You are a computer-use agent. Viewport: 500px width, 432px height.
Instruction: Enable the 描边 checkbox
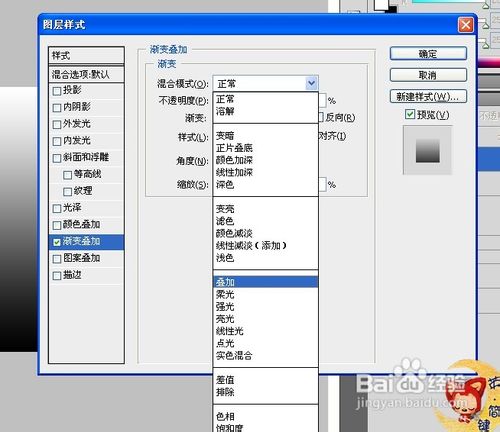click(57, 276)
